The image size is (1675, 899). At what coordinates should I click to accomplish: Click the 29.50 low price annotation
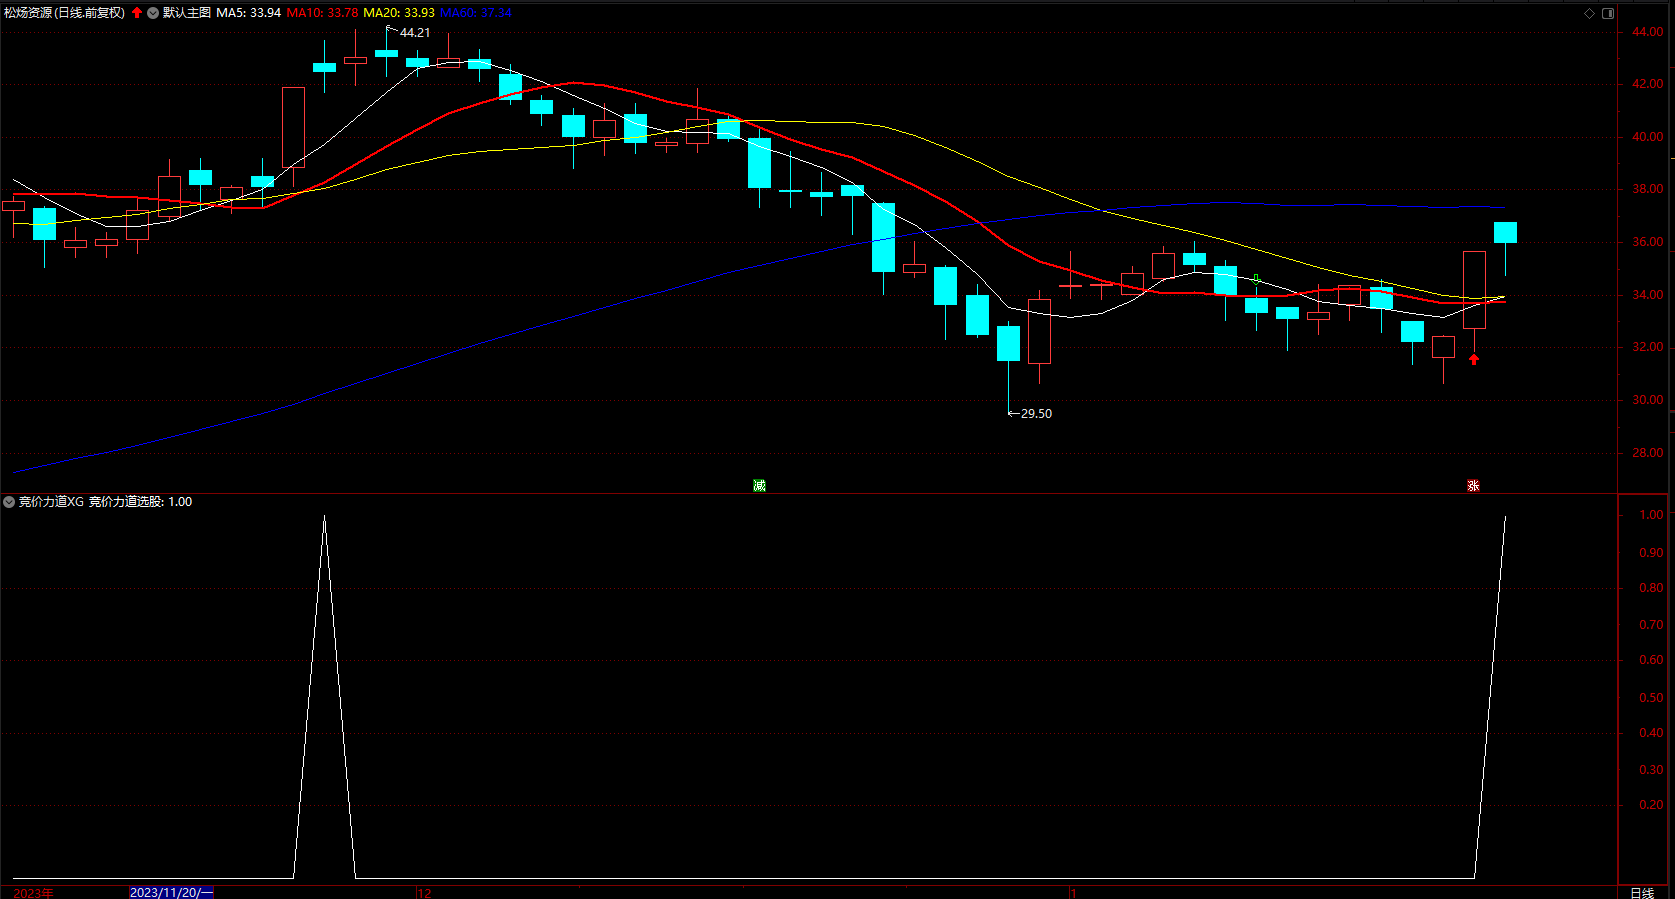click(1036, 413)
